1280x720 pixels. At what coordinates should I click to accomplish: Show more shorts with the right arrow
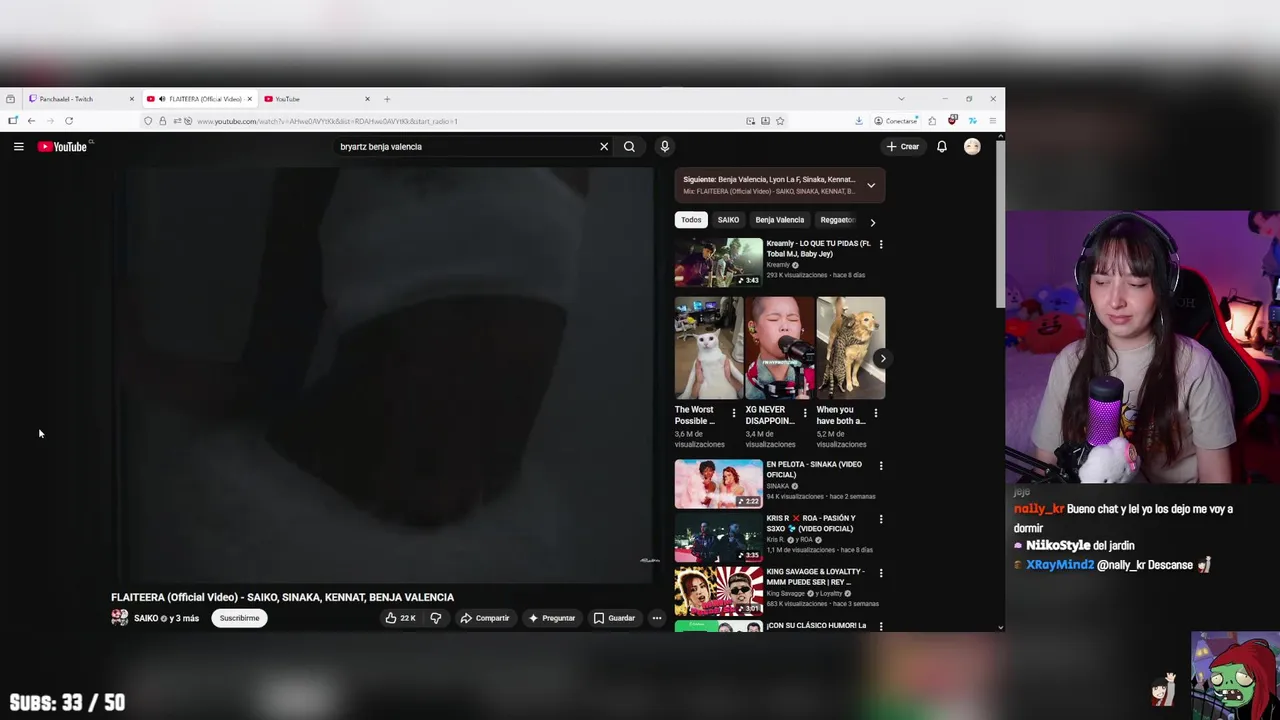[x=882, y=358]
